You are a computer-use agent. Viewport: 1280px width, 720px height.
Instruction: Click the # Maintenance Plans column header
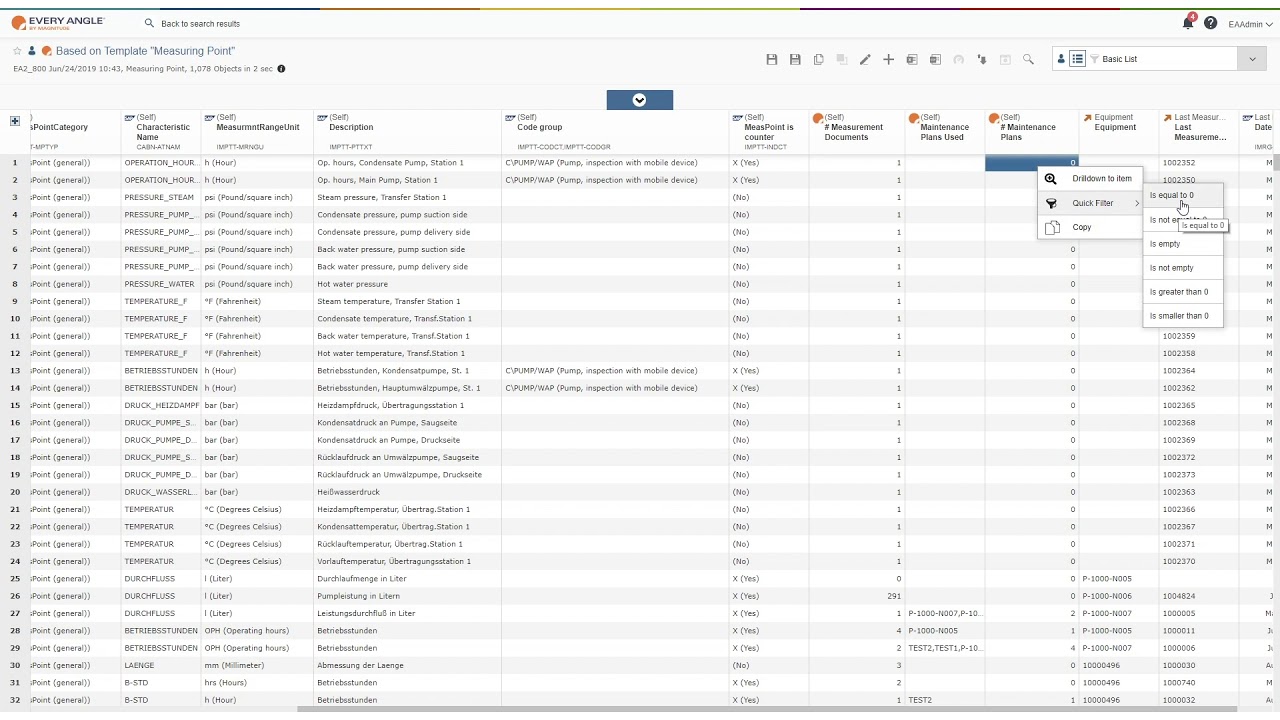pos(1031,132)
